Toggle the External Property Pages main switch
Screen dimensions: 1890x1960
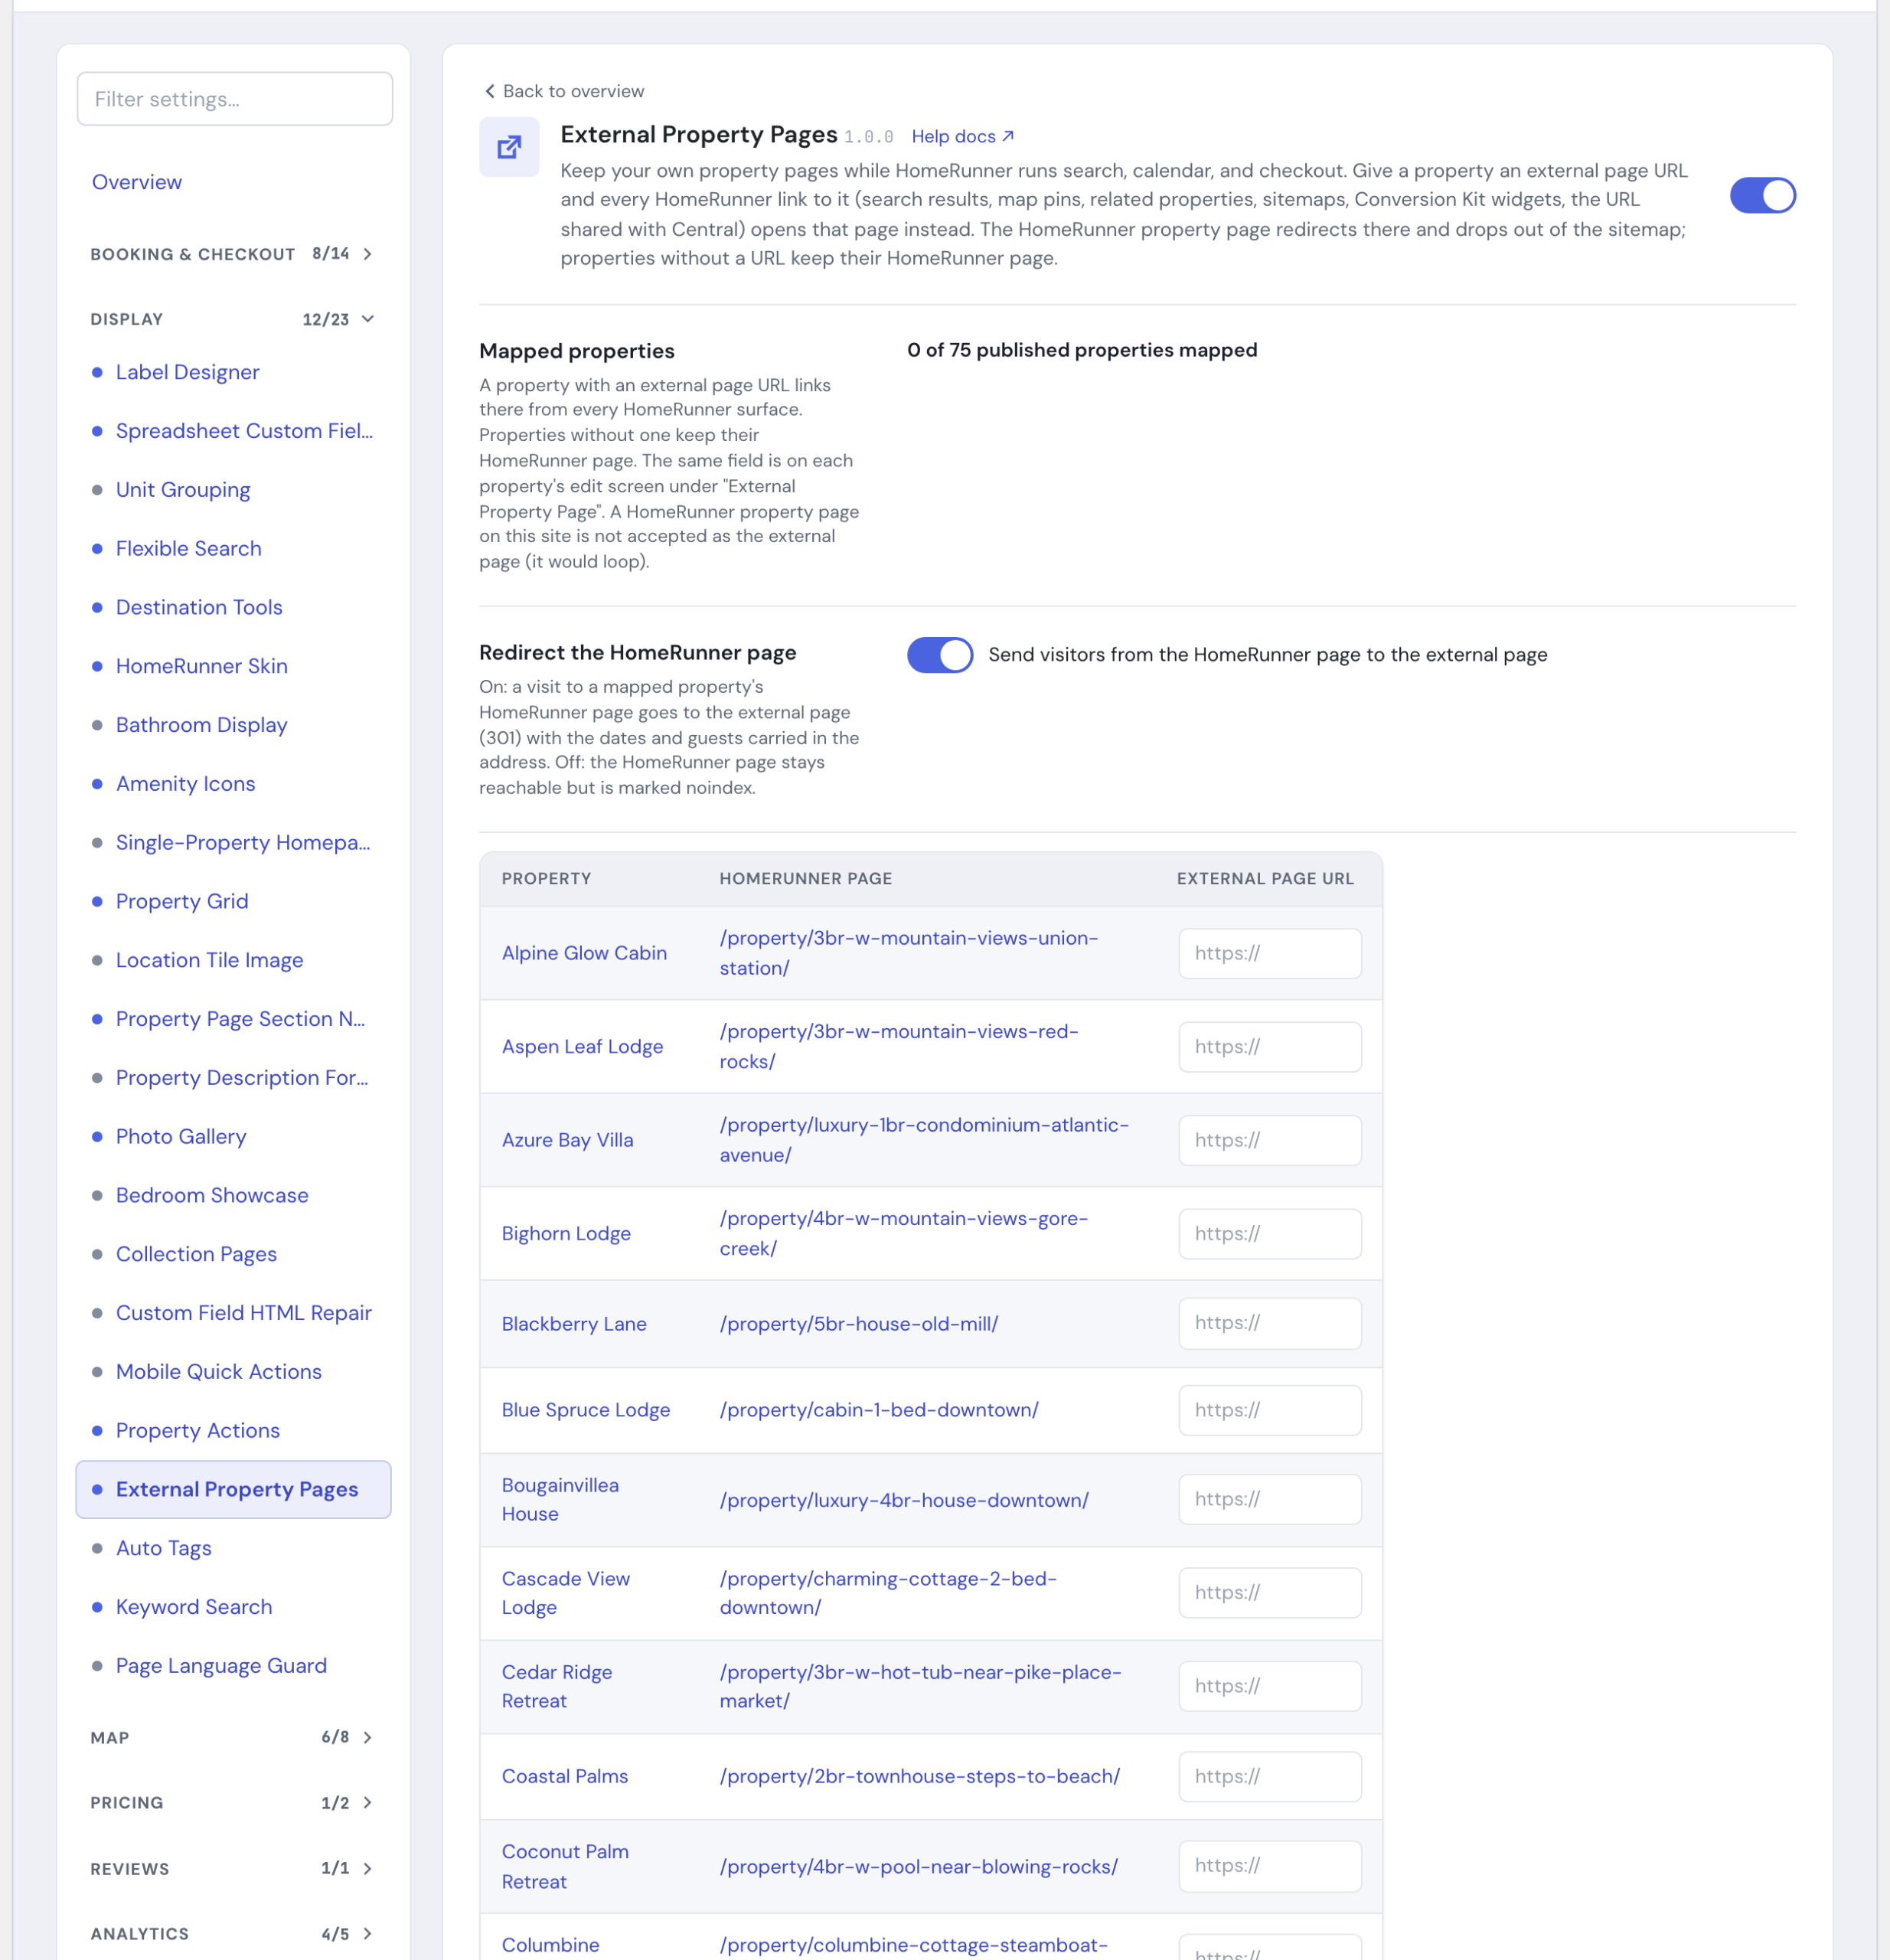click(1762, 195)
